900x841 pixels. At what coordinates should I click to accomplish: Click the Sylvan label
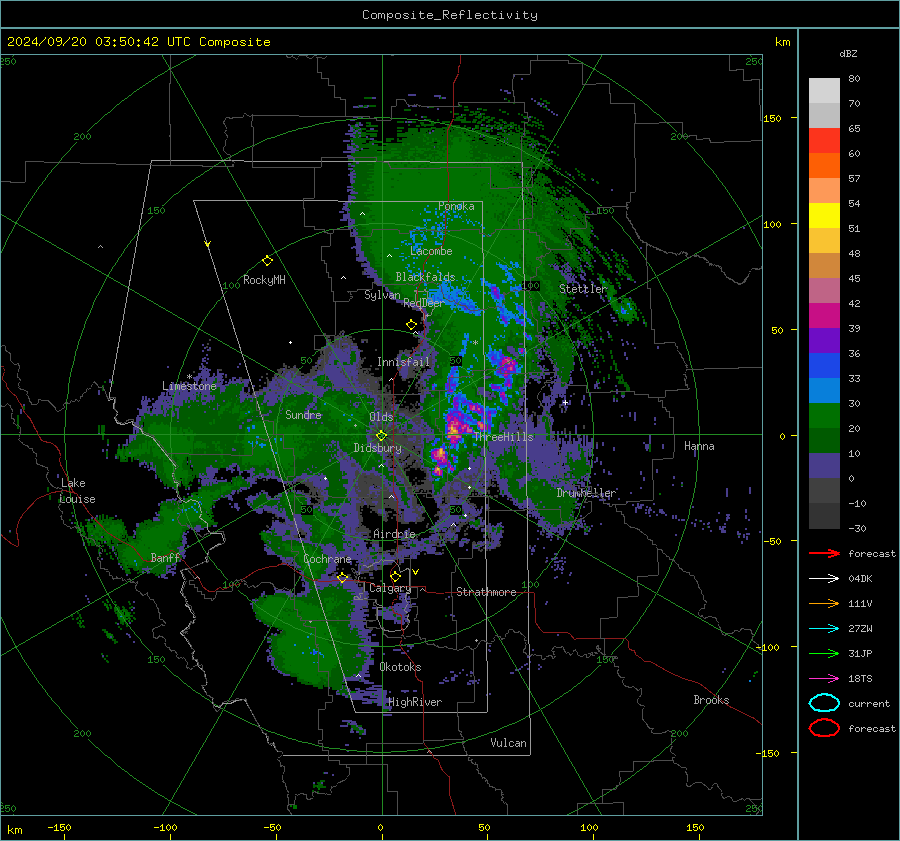point(382,295)
